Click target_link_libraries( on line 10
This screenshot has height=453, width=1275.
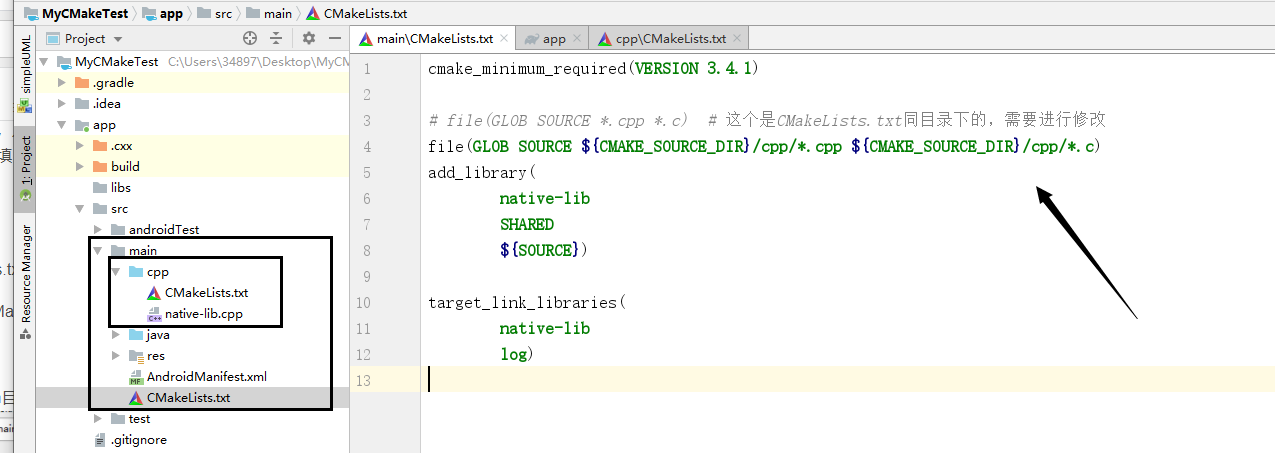(527, 303)
